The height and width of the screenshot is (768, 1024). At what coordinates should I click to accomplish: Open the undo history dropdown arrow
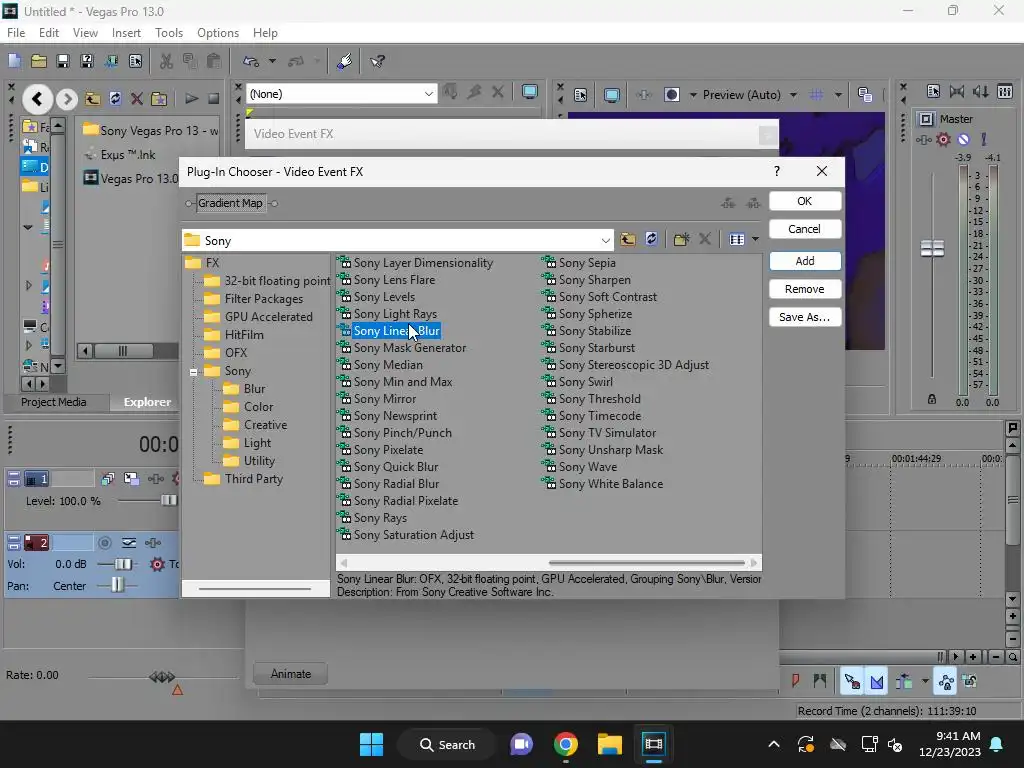(x=272, y=61)
